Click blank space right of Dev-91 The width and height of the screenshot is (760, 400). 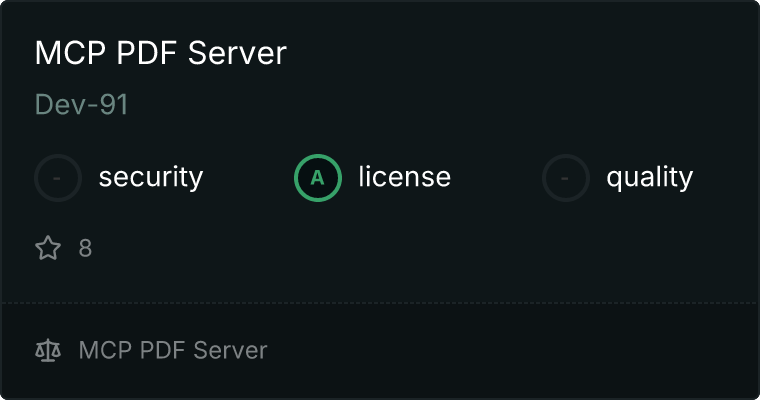point(400,105)
